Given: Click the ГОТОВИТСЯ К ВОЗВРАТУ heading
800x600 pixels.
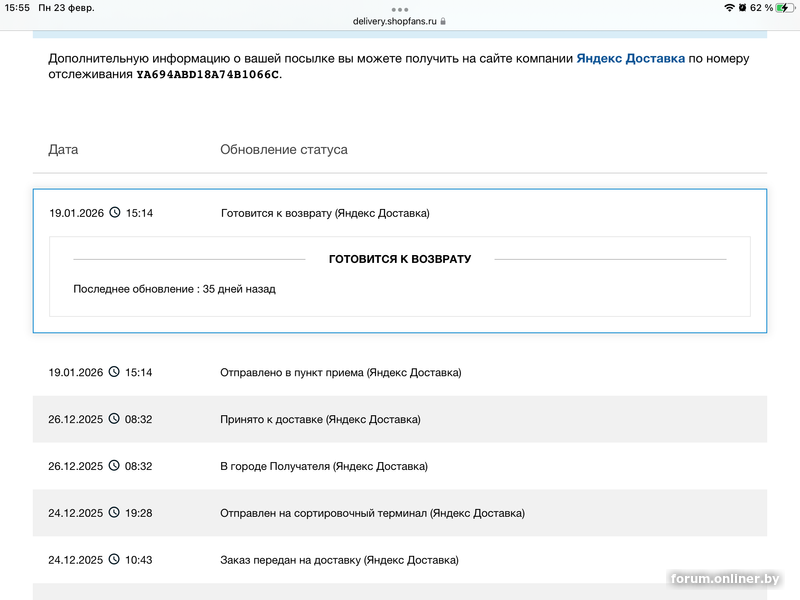Looking at the screenshot, I should [400, 259].
